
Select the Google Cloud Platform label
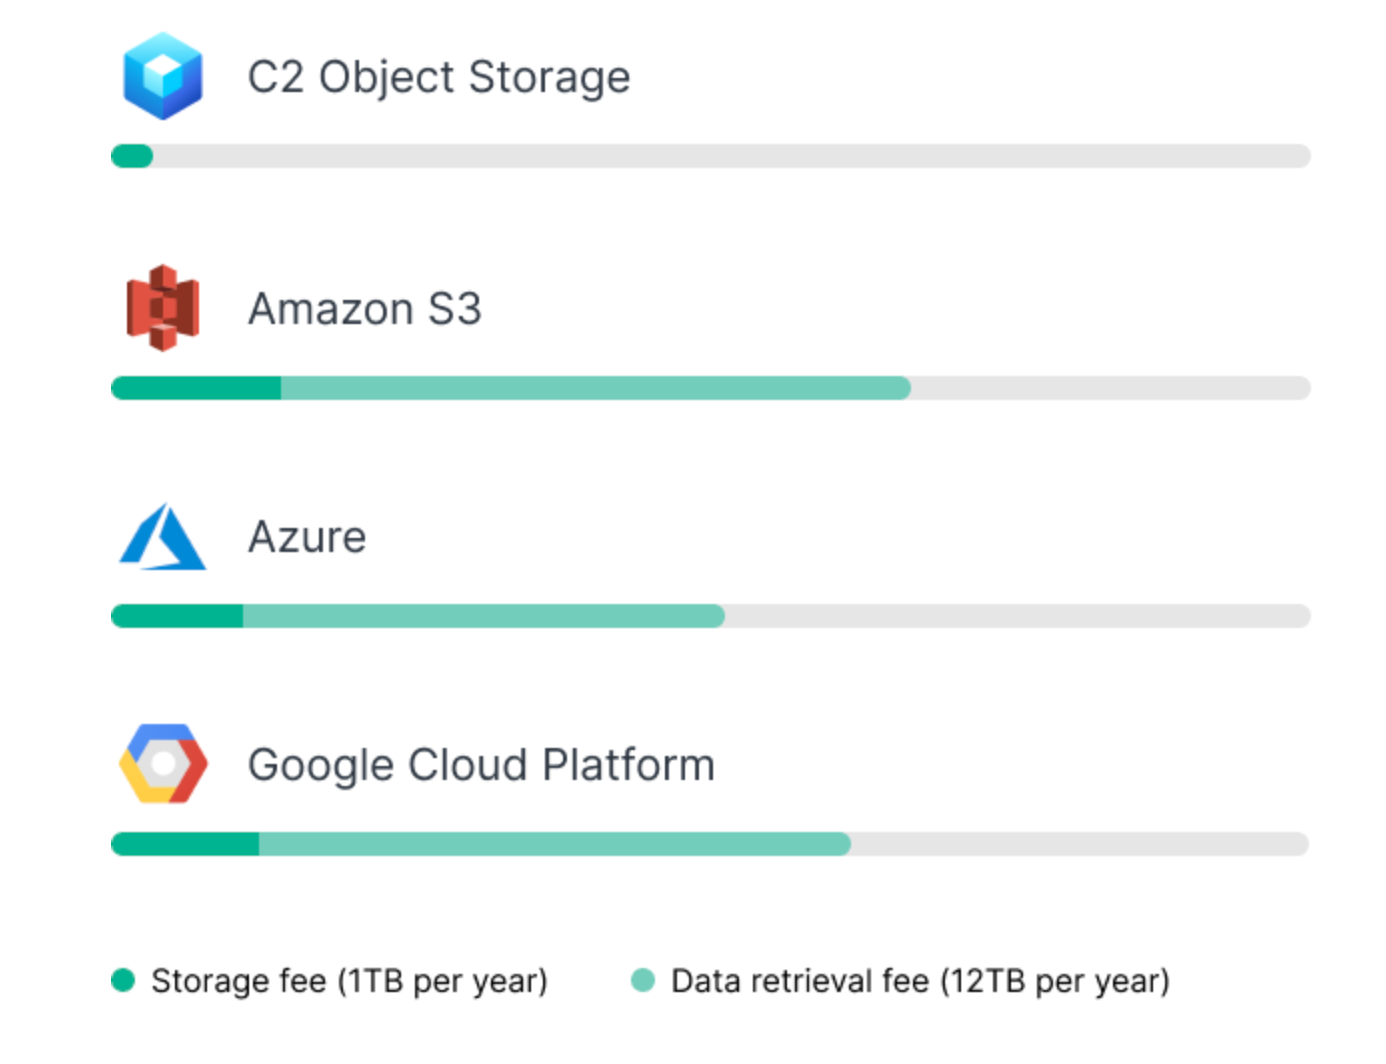(481, 765)
